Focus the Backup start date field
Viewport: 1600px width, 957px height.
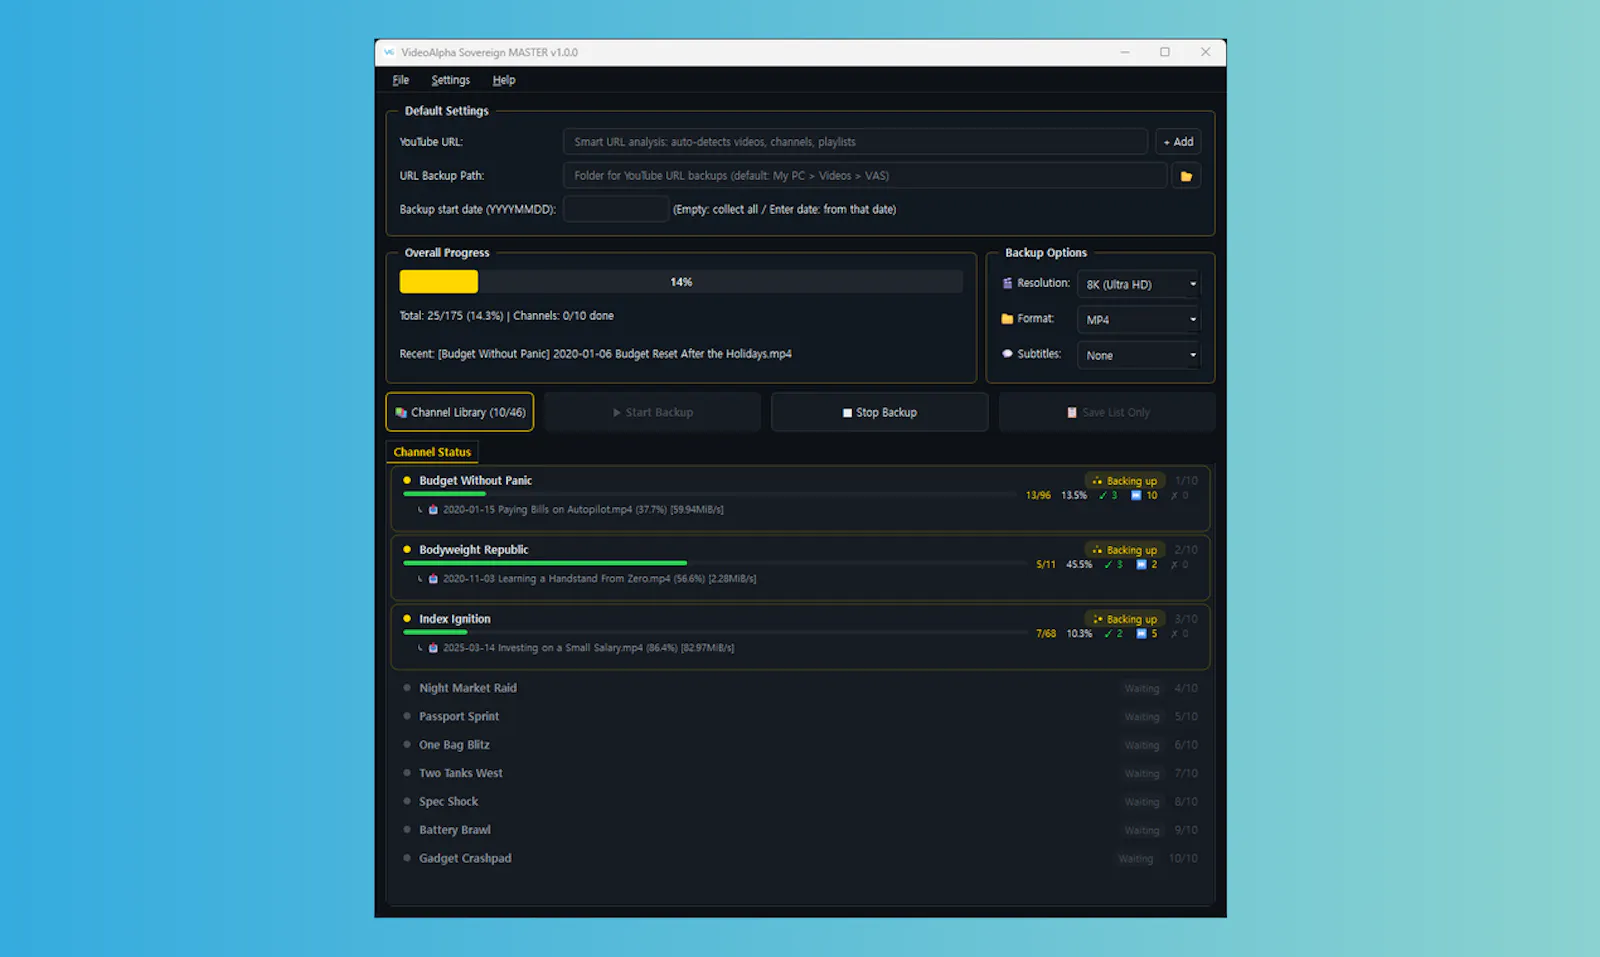[x=616, y=209]
